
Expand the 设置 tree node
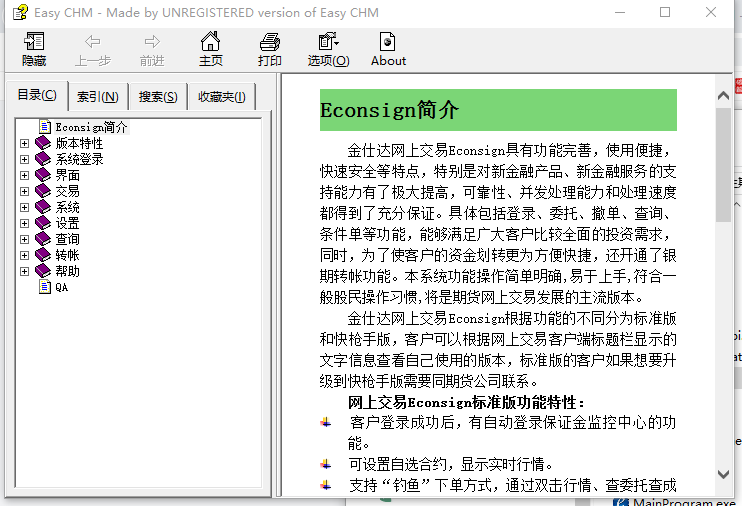(x=25, y=223)
